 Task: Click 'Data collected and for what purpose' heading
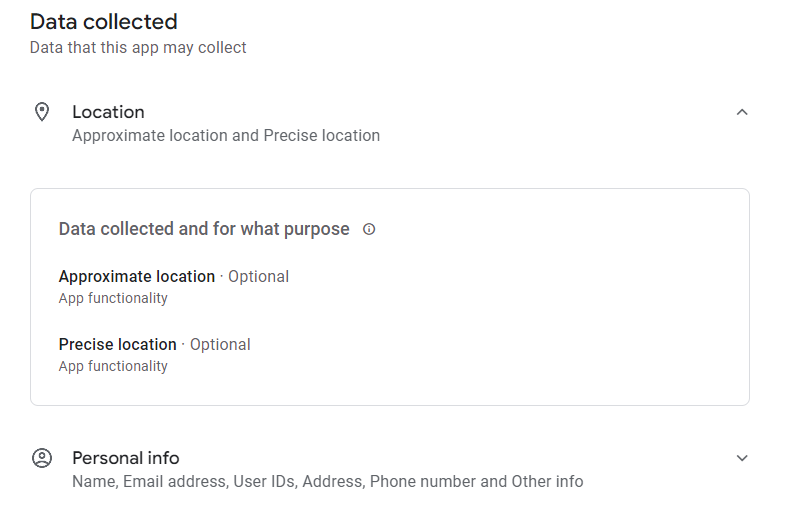(204, 229)
